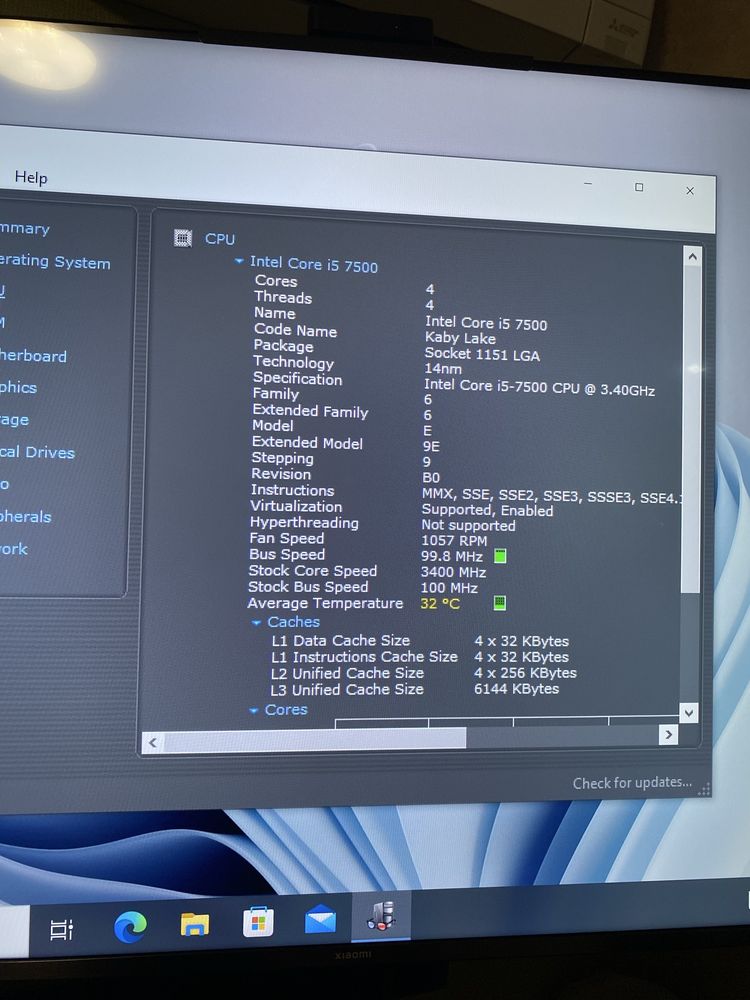The height and width of the screenshot is (1000, 750).
Task: Click the Average Temperature label
Action: (325, 603)
